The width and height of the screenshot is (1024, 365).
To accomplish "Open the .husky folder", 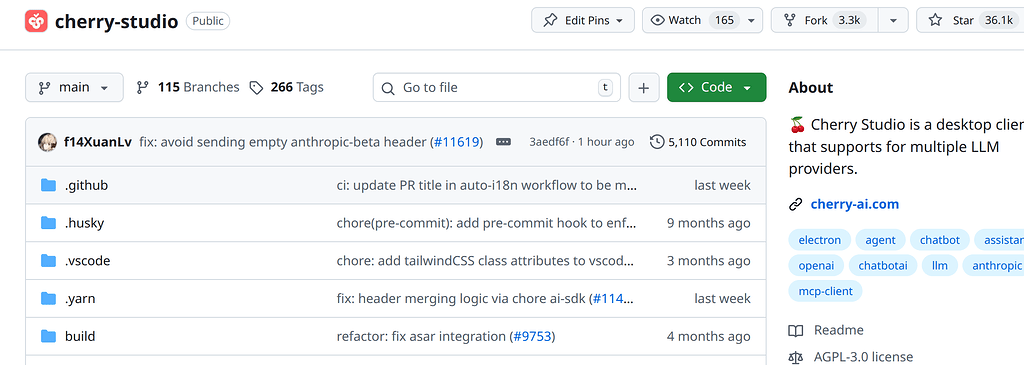I will 84,223.
